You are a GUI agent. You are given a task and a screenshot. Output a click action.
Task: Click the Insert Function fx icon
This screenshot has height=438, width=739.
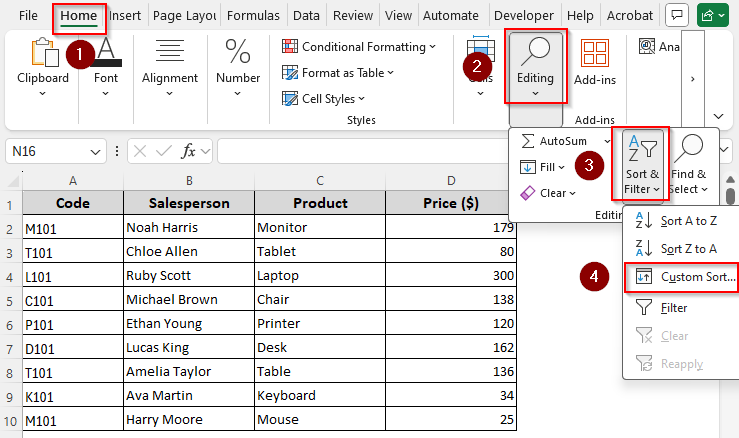click(x=188, y=151)
